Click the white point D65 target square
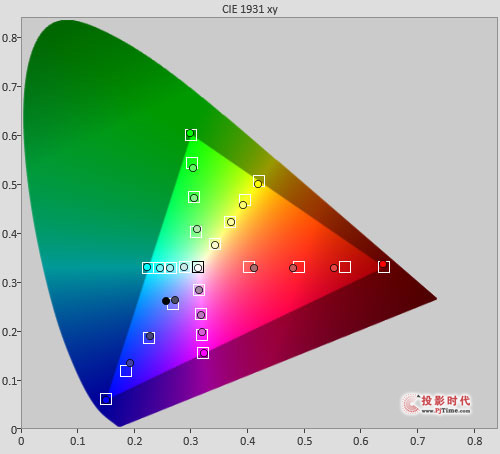500x454 pixels. [x=198, y=267]
